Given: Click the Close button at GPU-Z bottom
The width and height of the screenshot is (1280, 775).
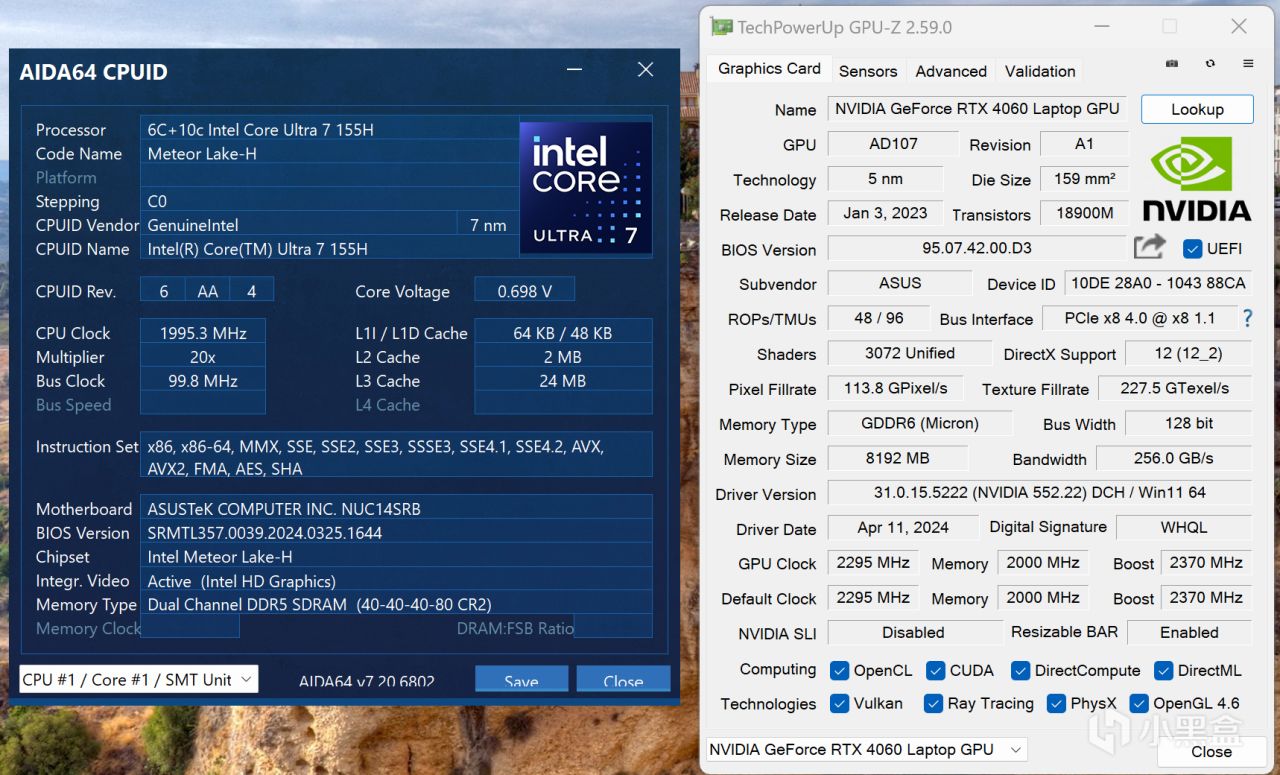Looking at the screenshot, I should (x=1211, y=751).
